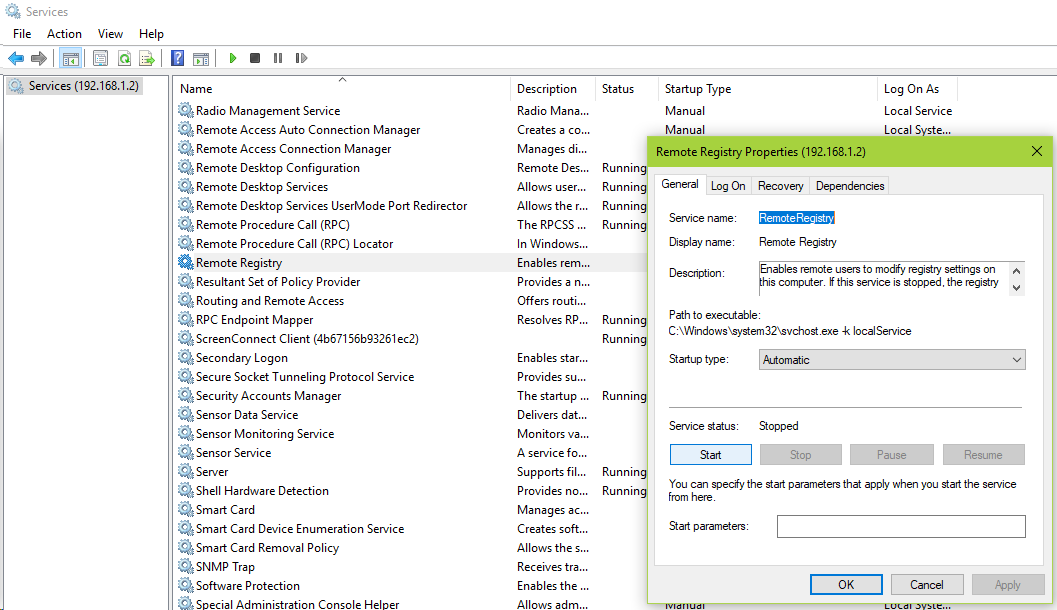Click the Help toolbar icon
Screen dimensions: 1057x610
(x=176, y=57)
